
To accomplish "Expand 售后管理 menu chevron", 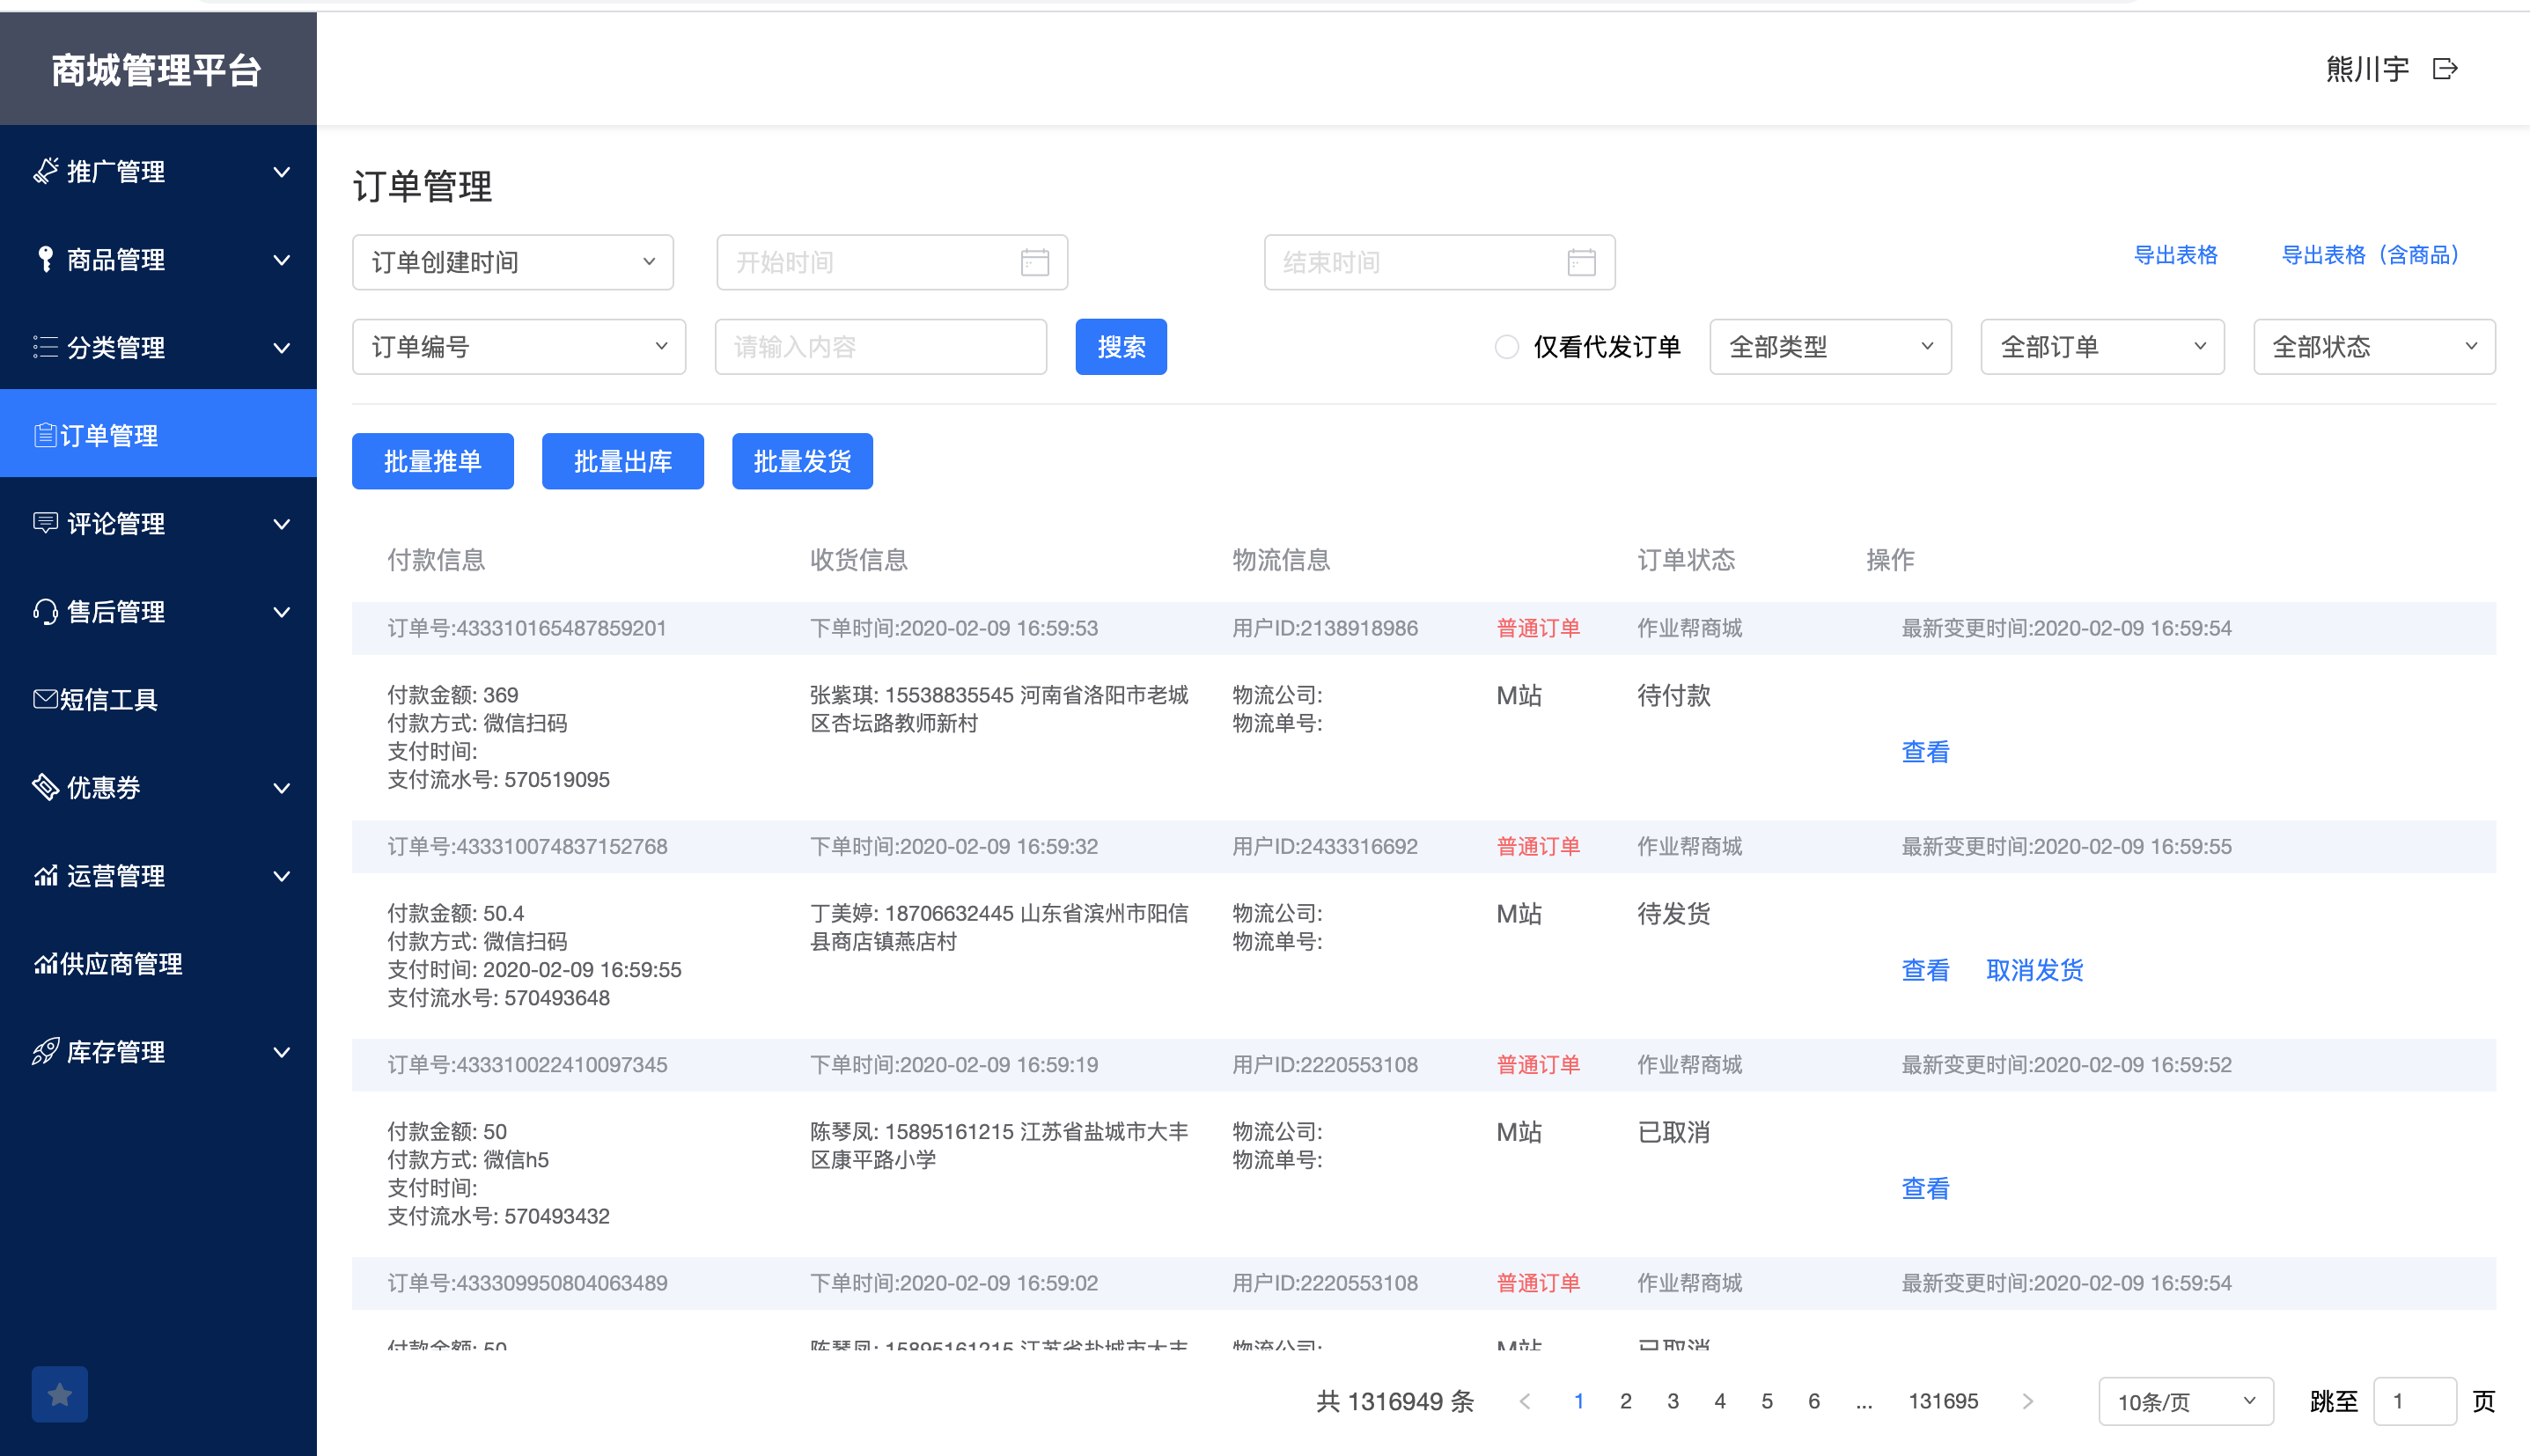I will pos(282,612).
